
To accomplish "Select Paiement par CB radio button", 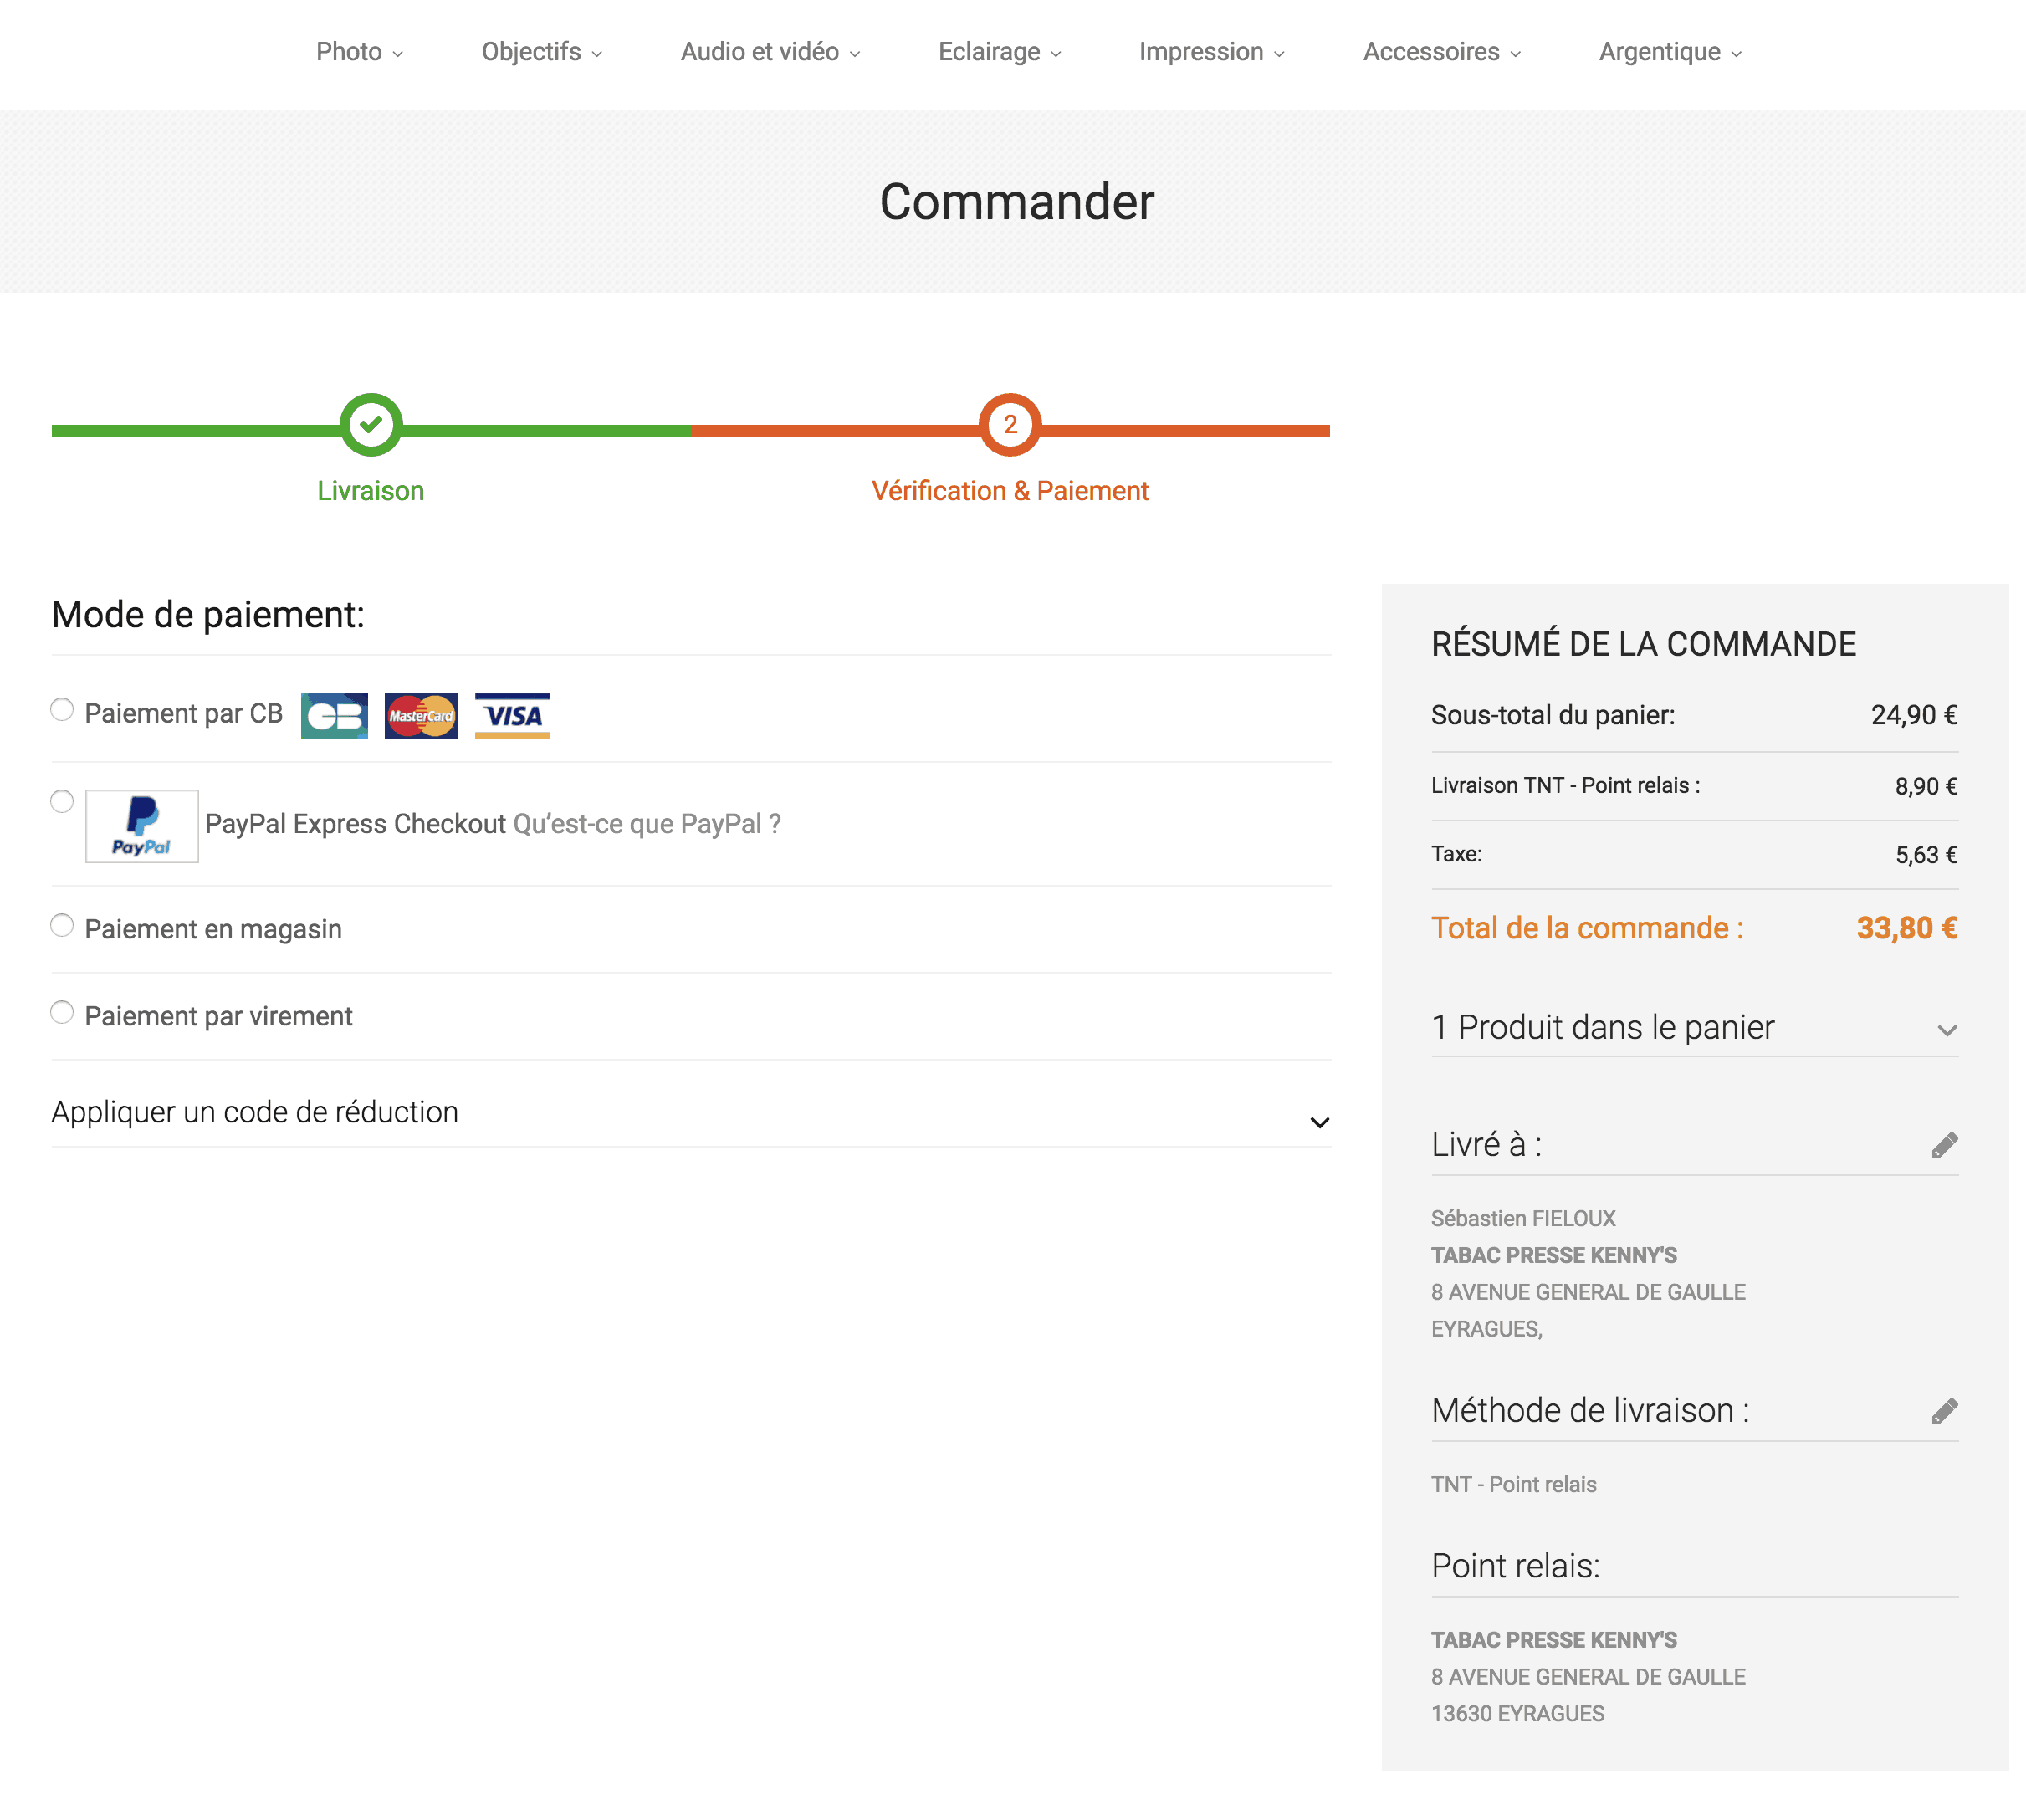I will (x=62, y=710).
